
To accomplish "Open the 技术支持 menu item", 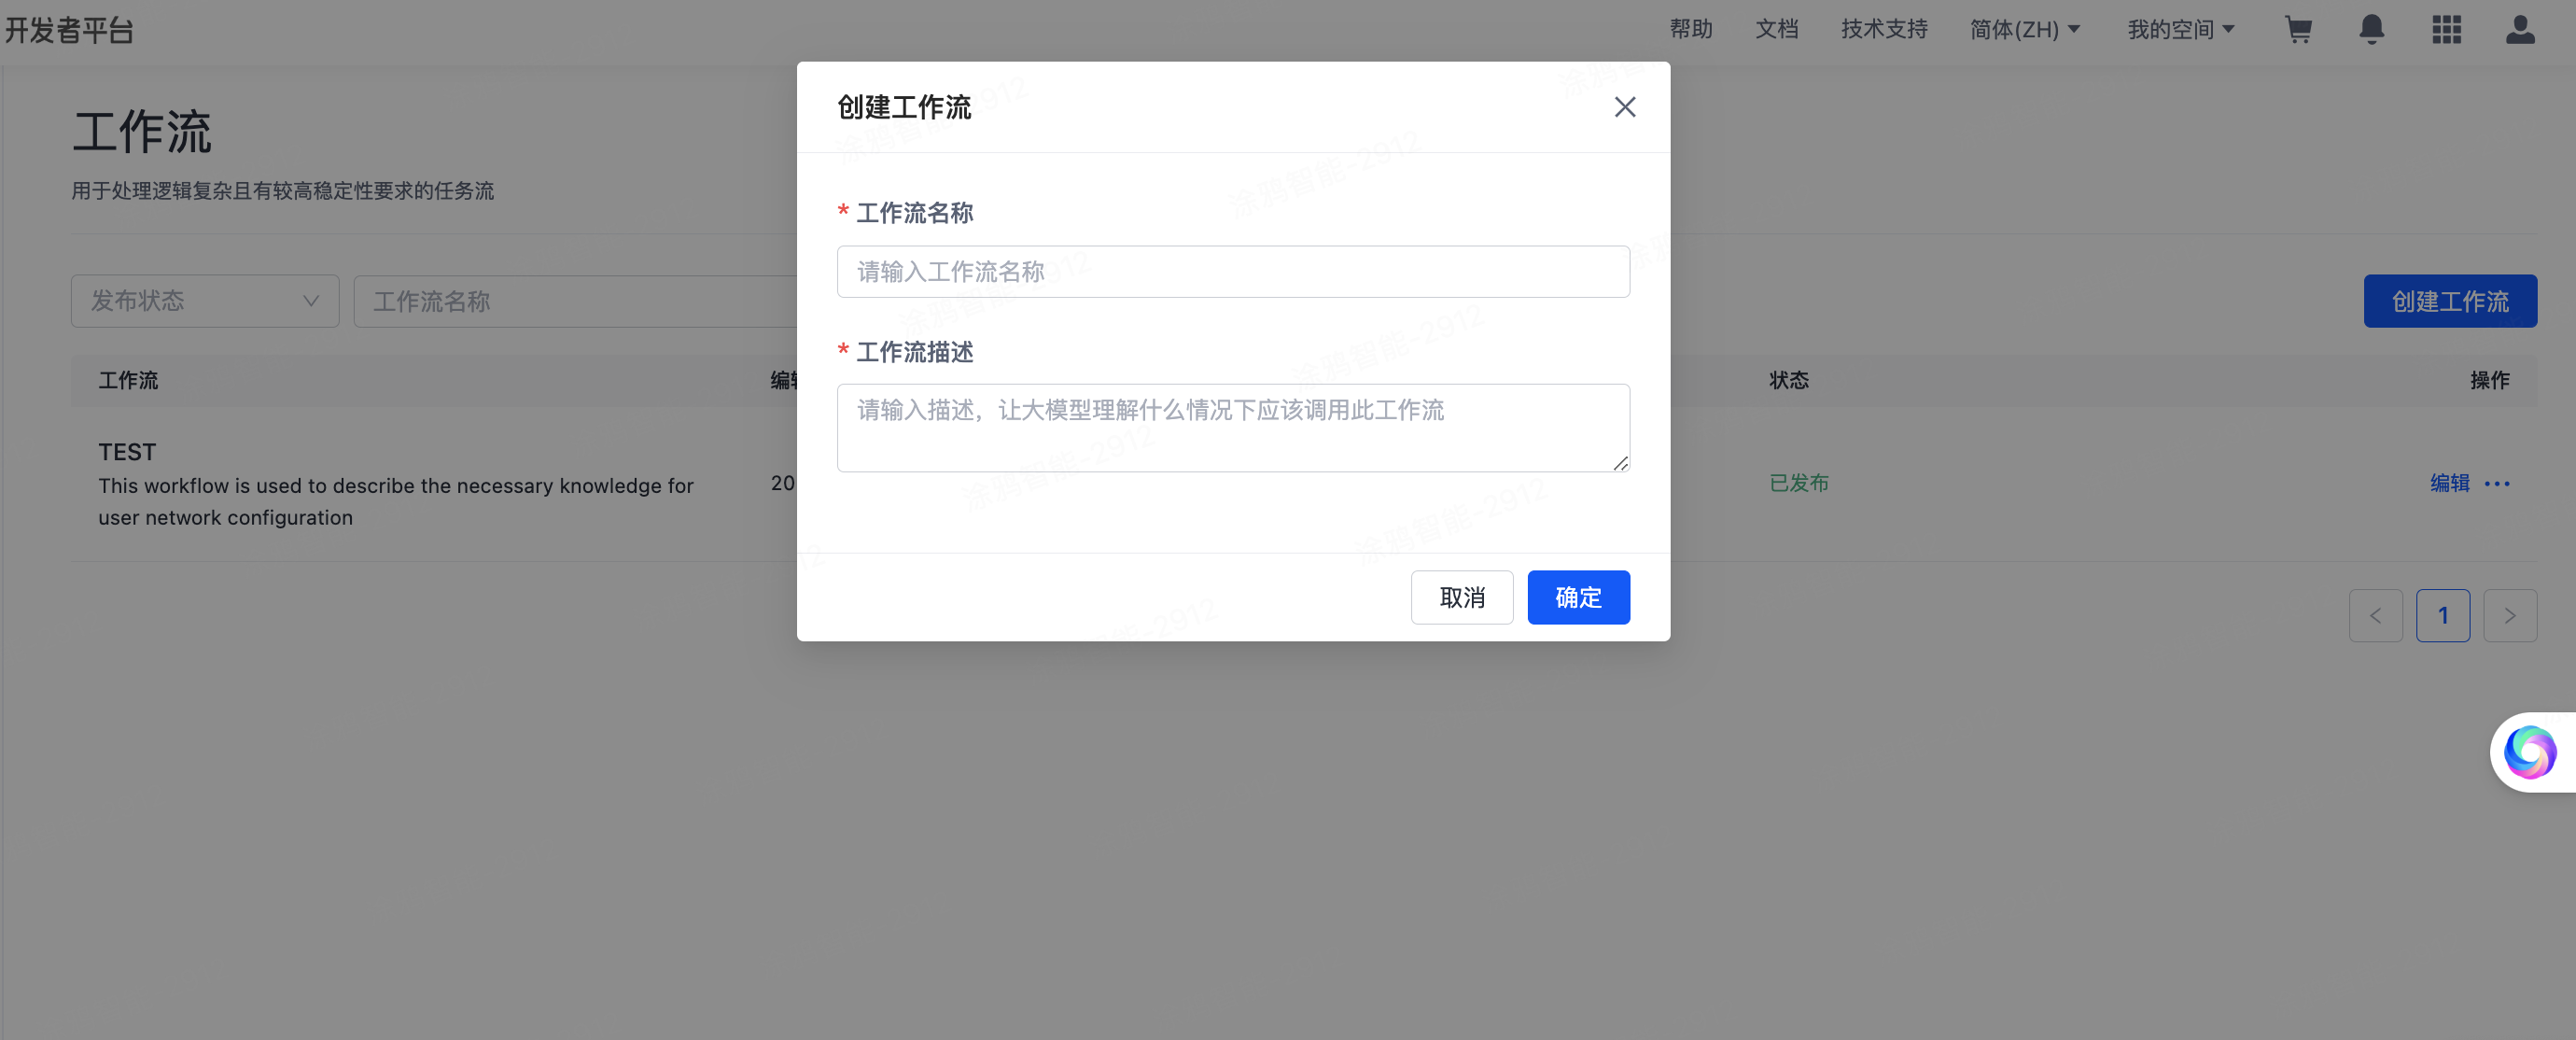I will (x=1884, y=30).
